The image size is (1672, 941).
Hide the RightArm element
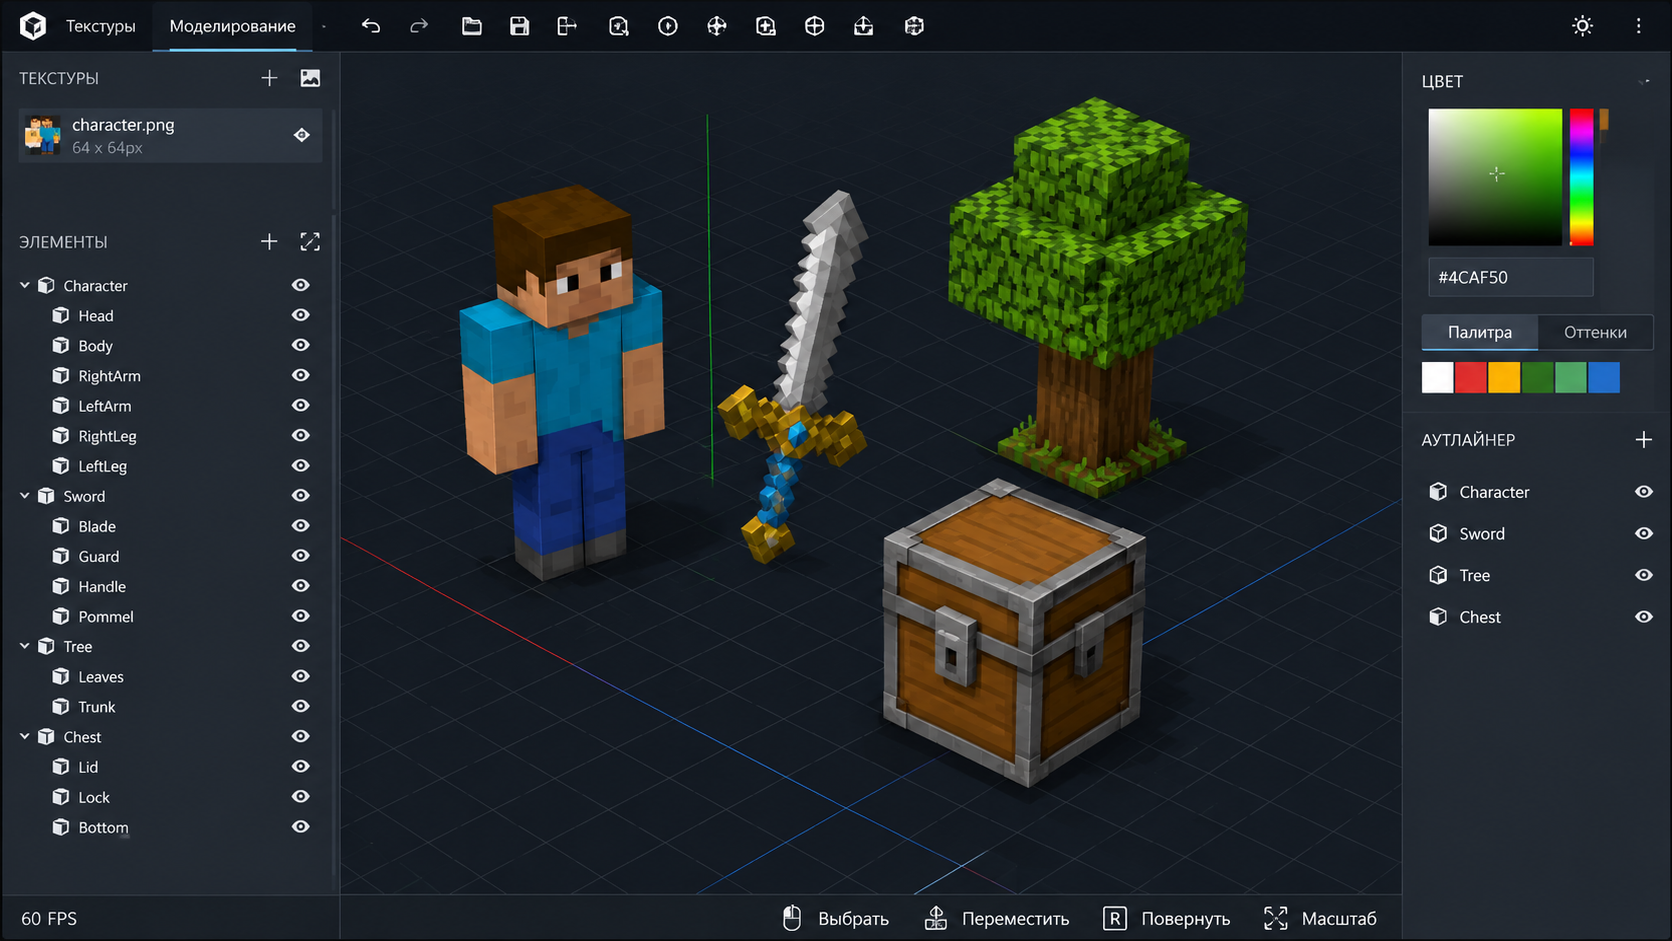300,375
